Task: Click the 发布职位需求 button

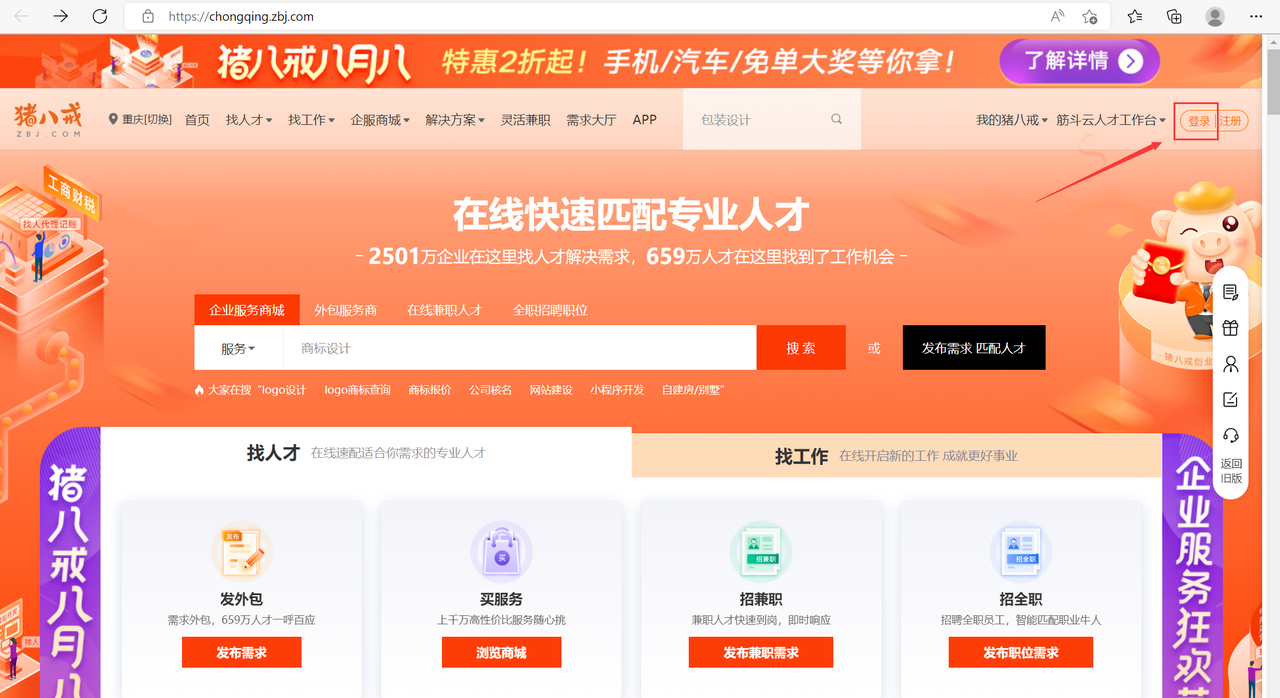Action: tap(1021, 653)
